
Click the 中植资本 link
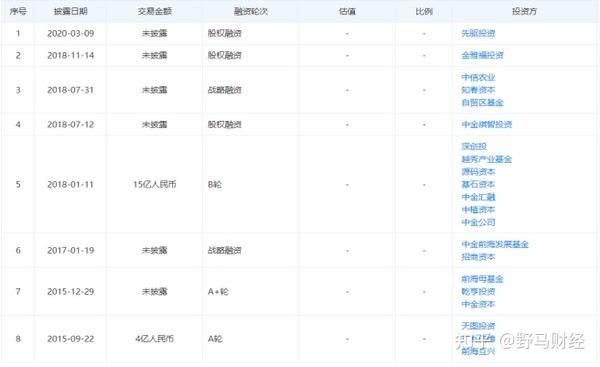[478, 209]
